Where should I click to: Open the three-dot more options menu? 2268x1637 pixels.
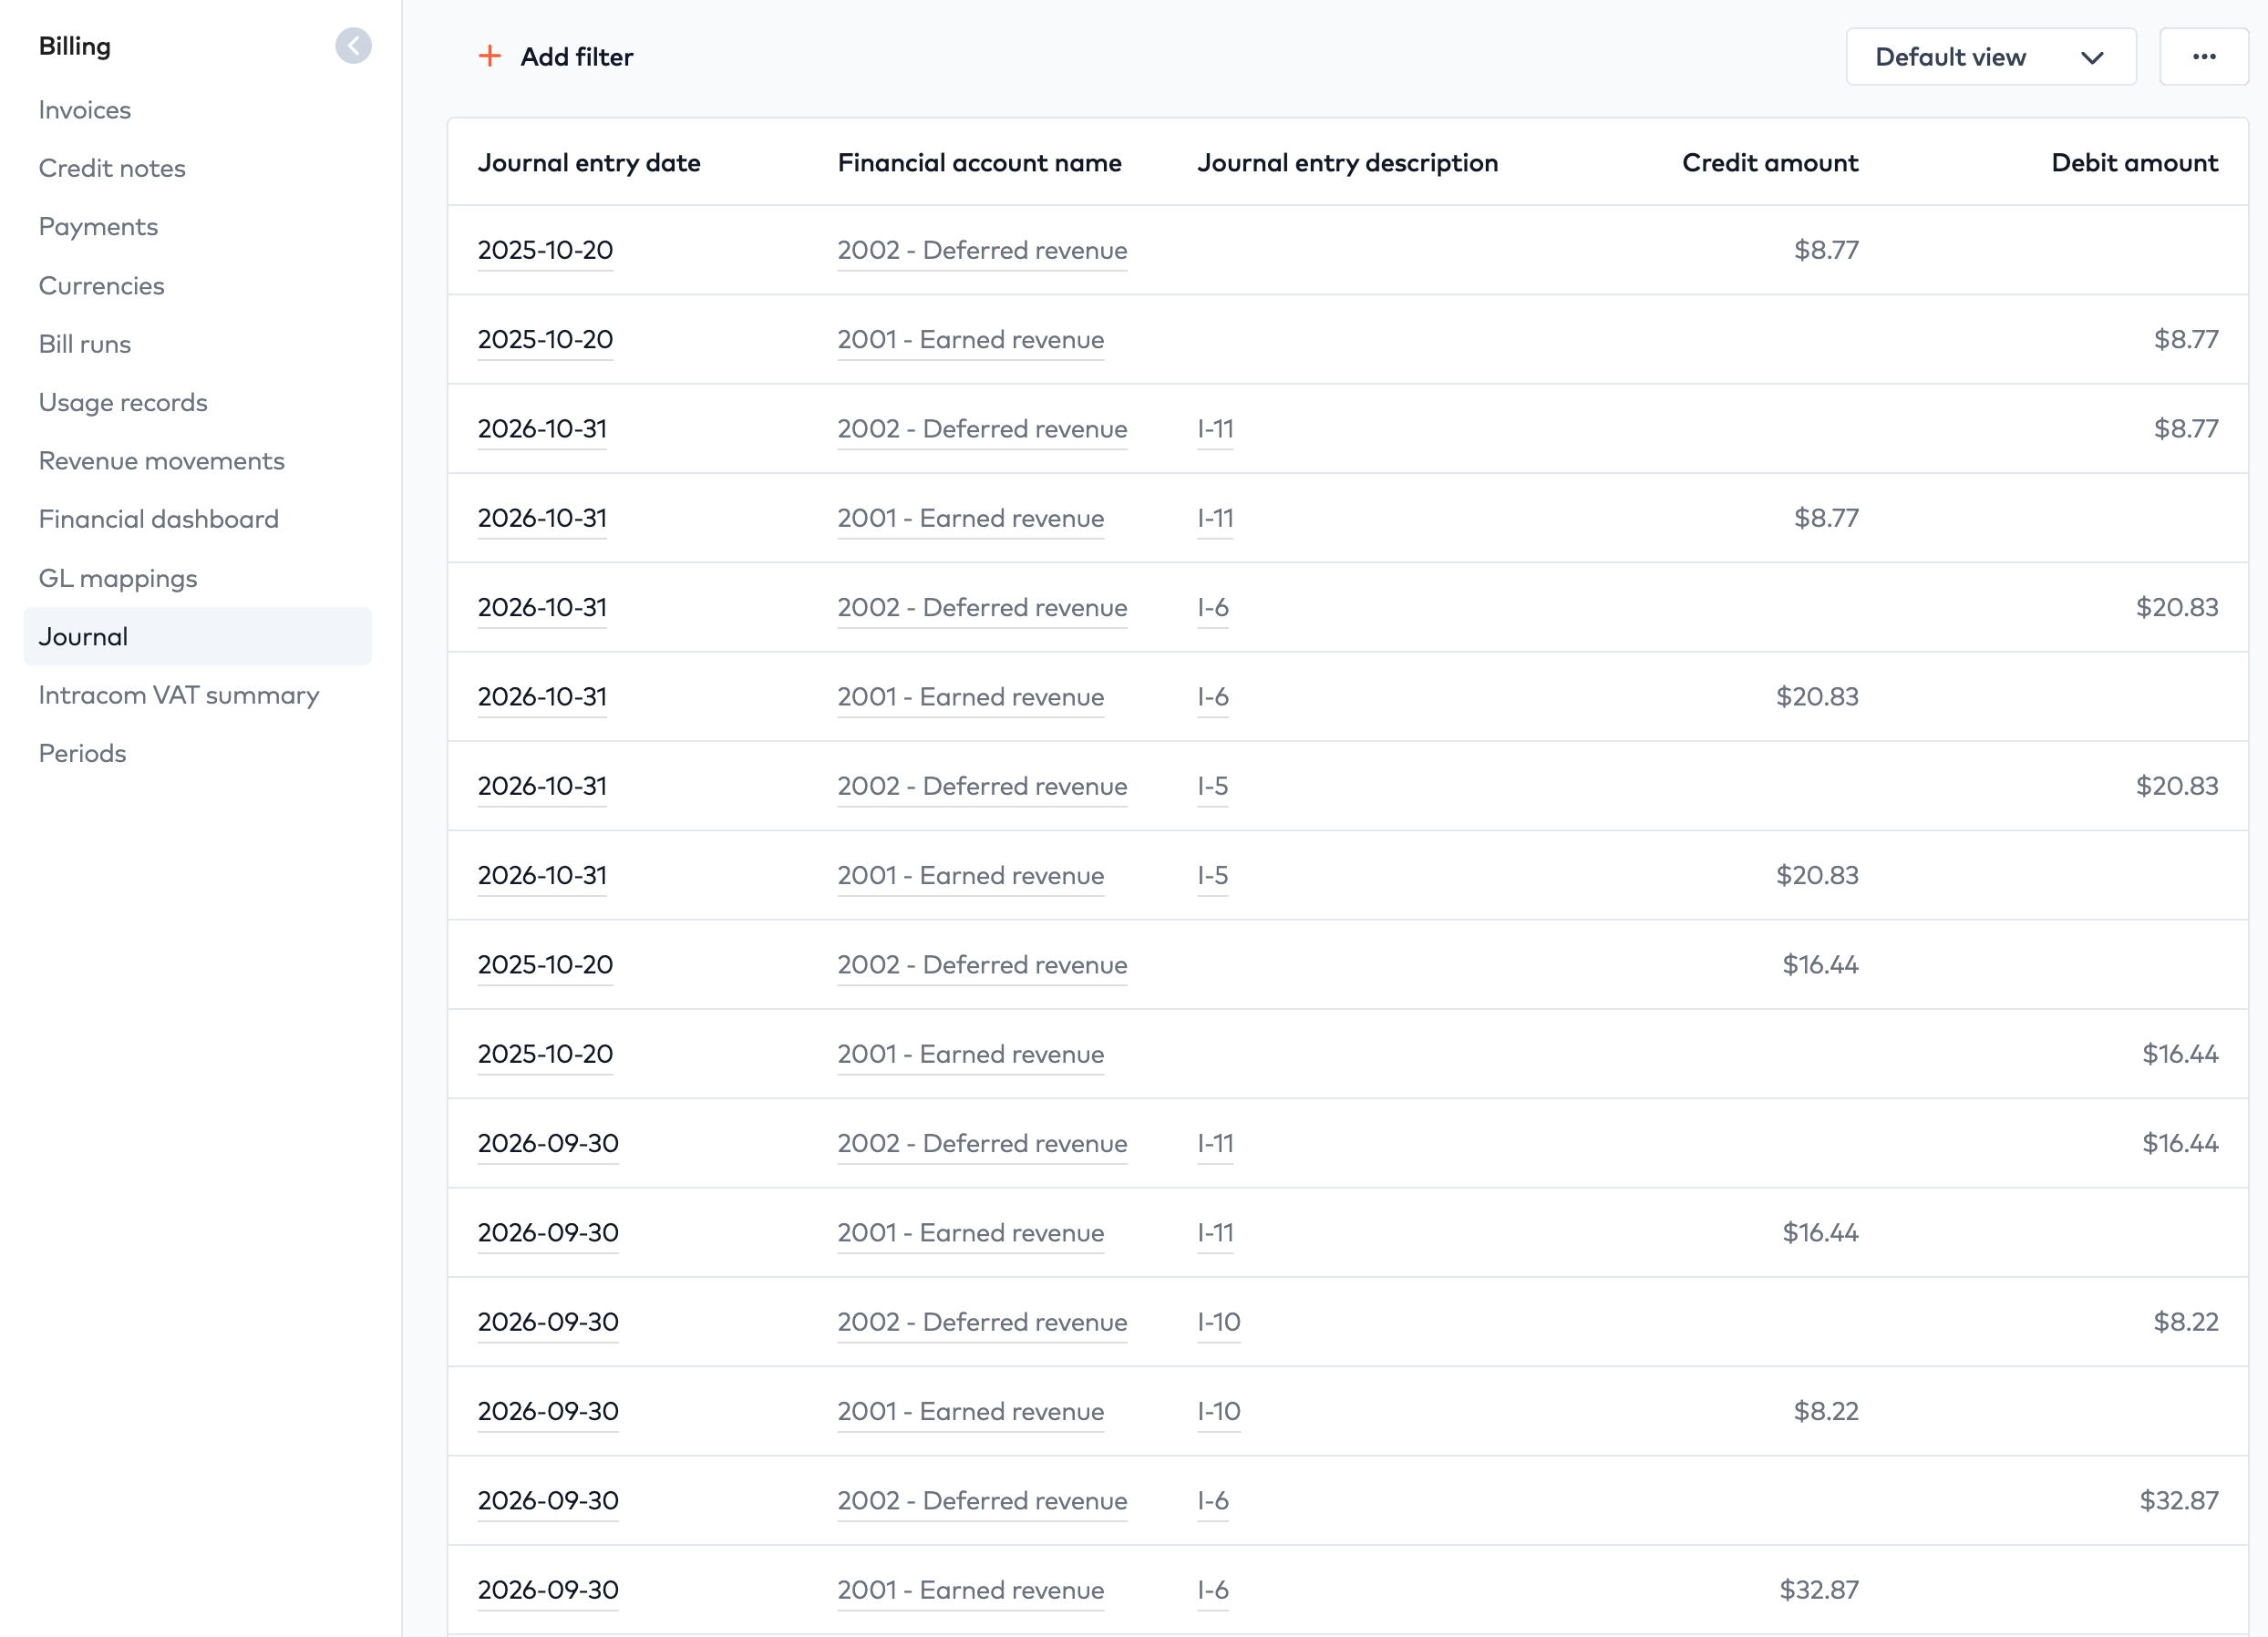pos(2204,57)
